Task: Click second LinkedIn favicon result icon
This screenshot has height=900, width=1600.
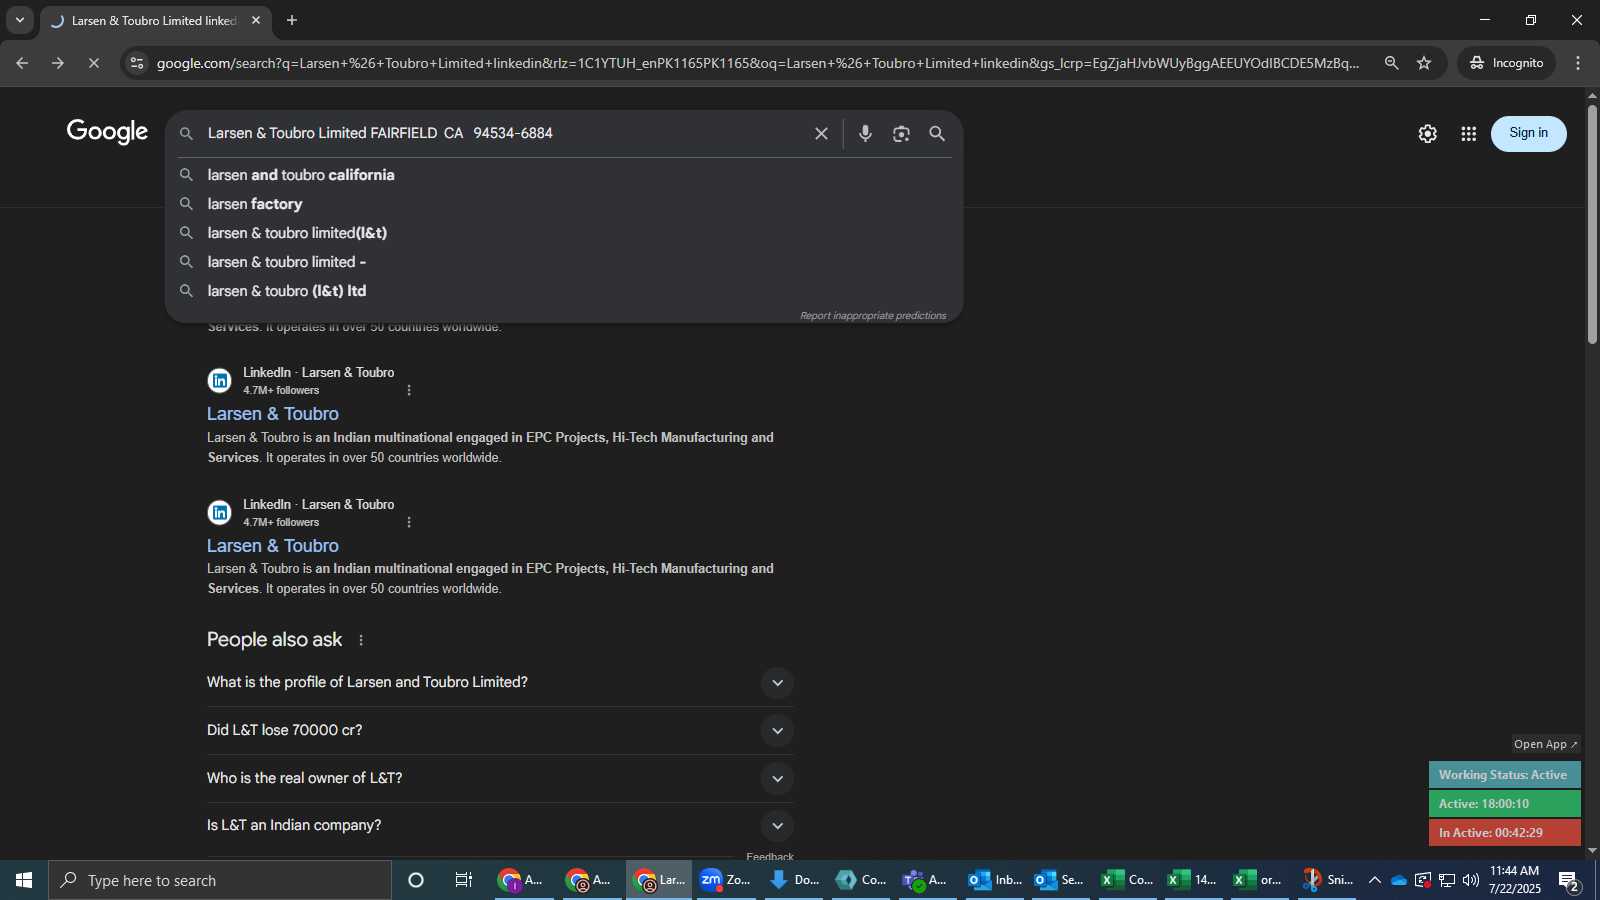Action: (x=219, y=513)
